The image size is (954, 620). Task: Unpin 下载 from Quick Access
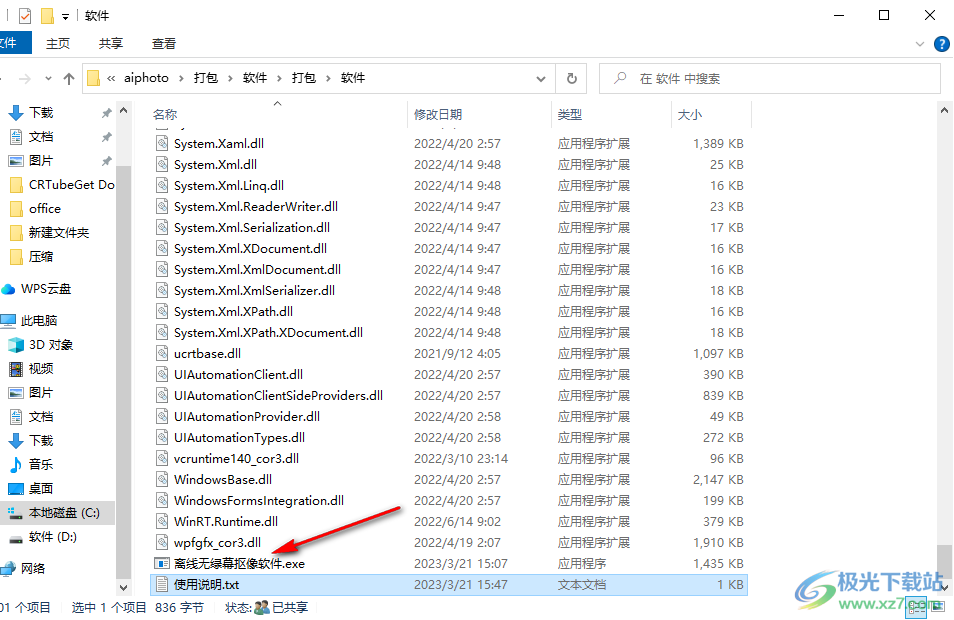click(107, 112)
